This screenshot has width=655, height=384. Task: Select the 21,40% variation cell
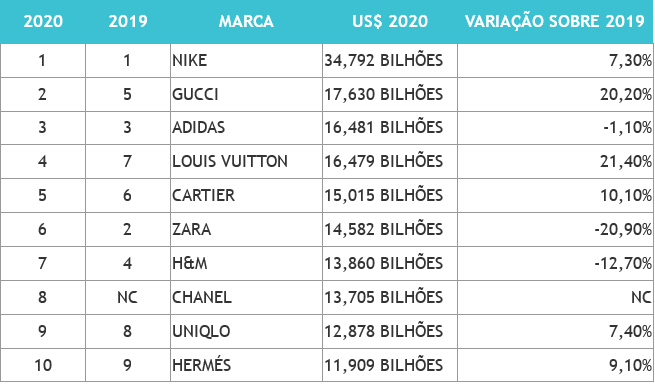coord(556,162)
